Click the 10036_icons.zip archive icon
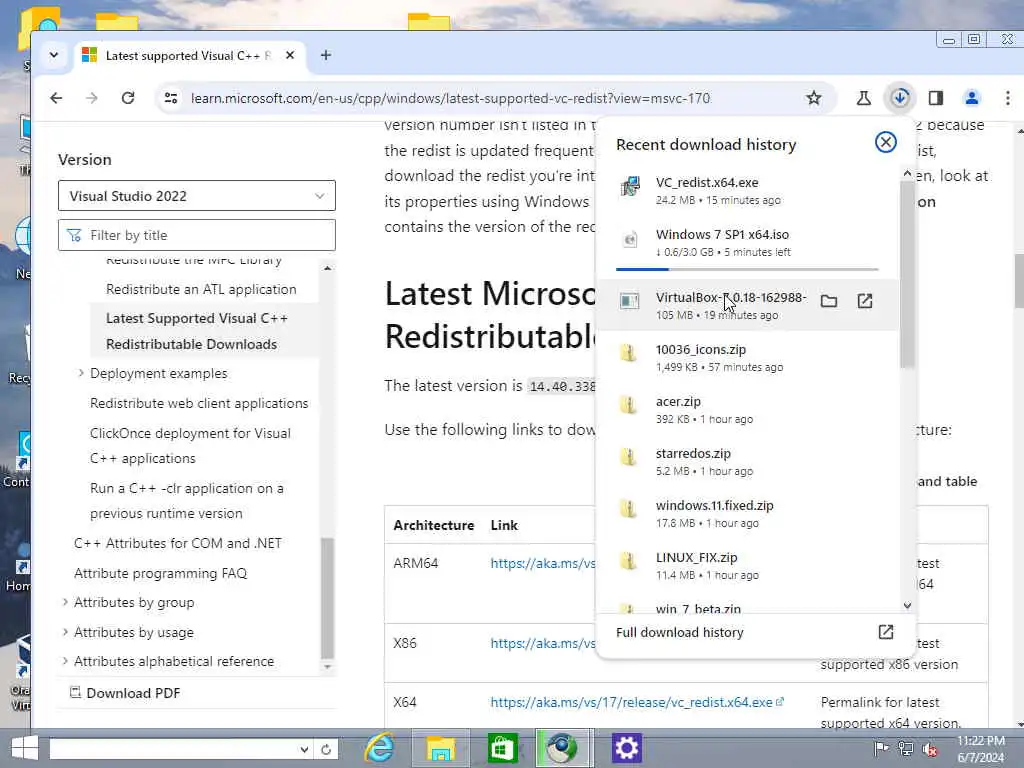This screenshot has height=768, width=1024. pyautogui.click(x=628, y=353)
